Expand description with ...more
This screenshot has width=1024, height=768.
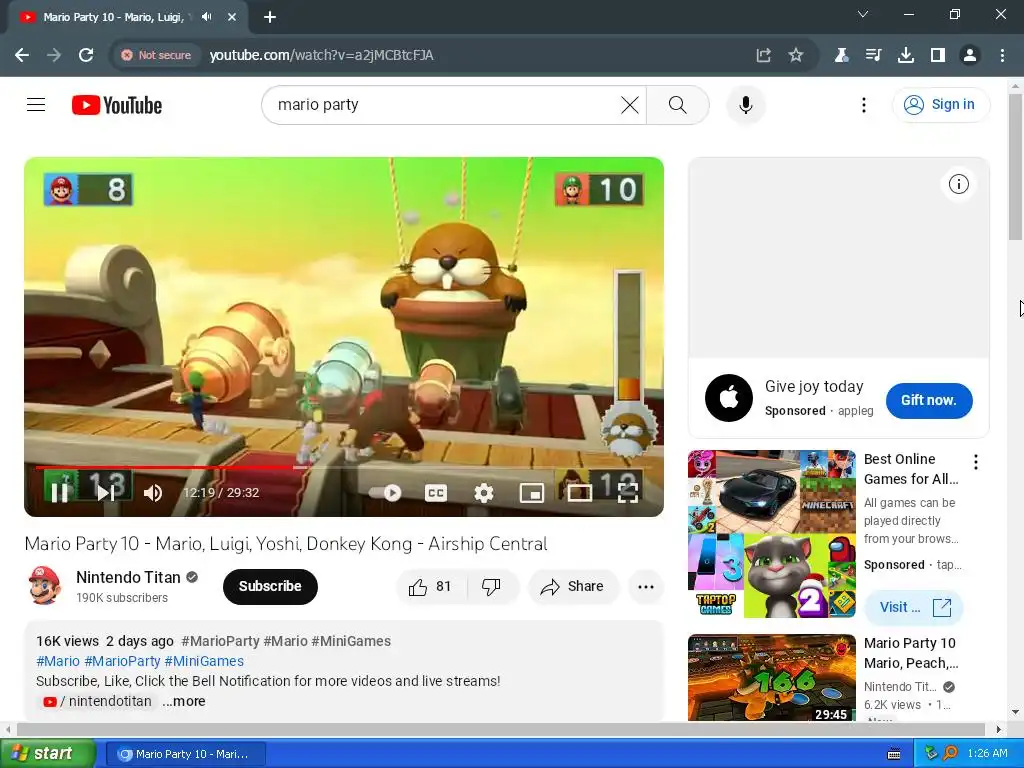(184, 701)
